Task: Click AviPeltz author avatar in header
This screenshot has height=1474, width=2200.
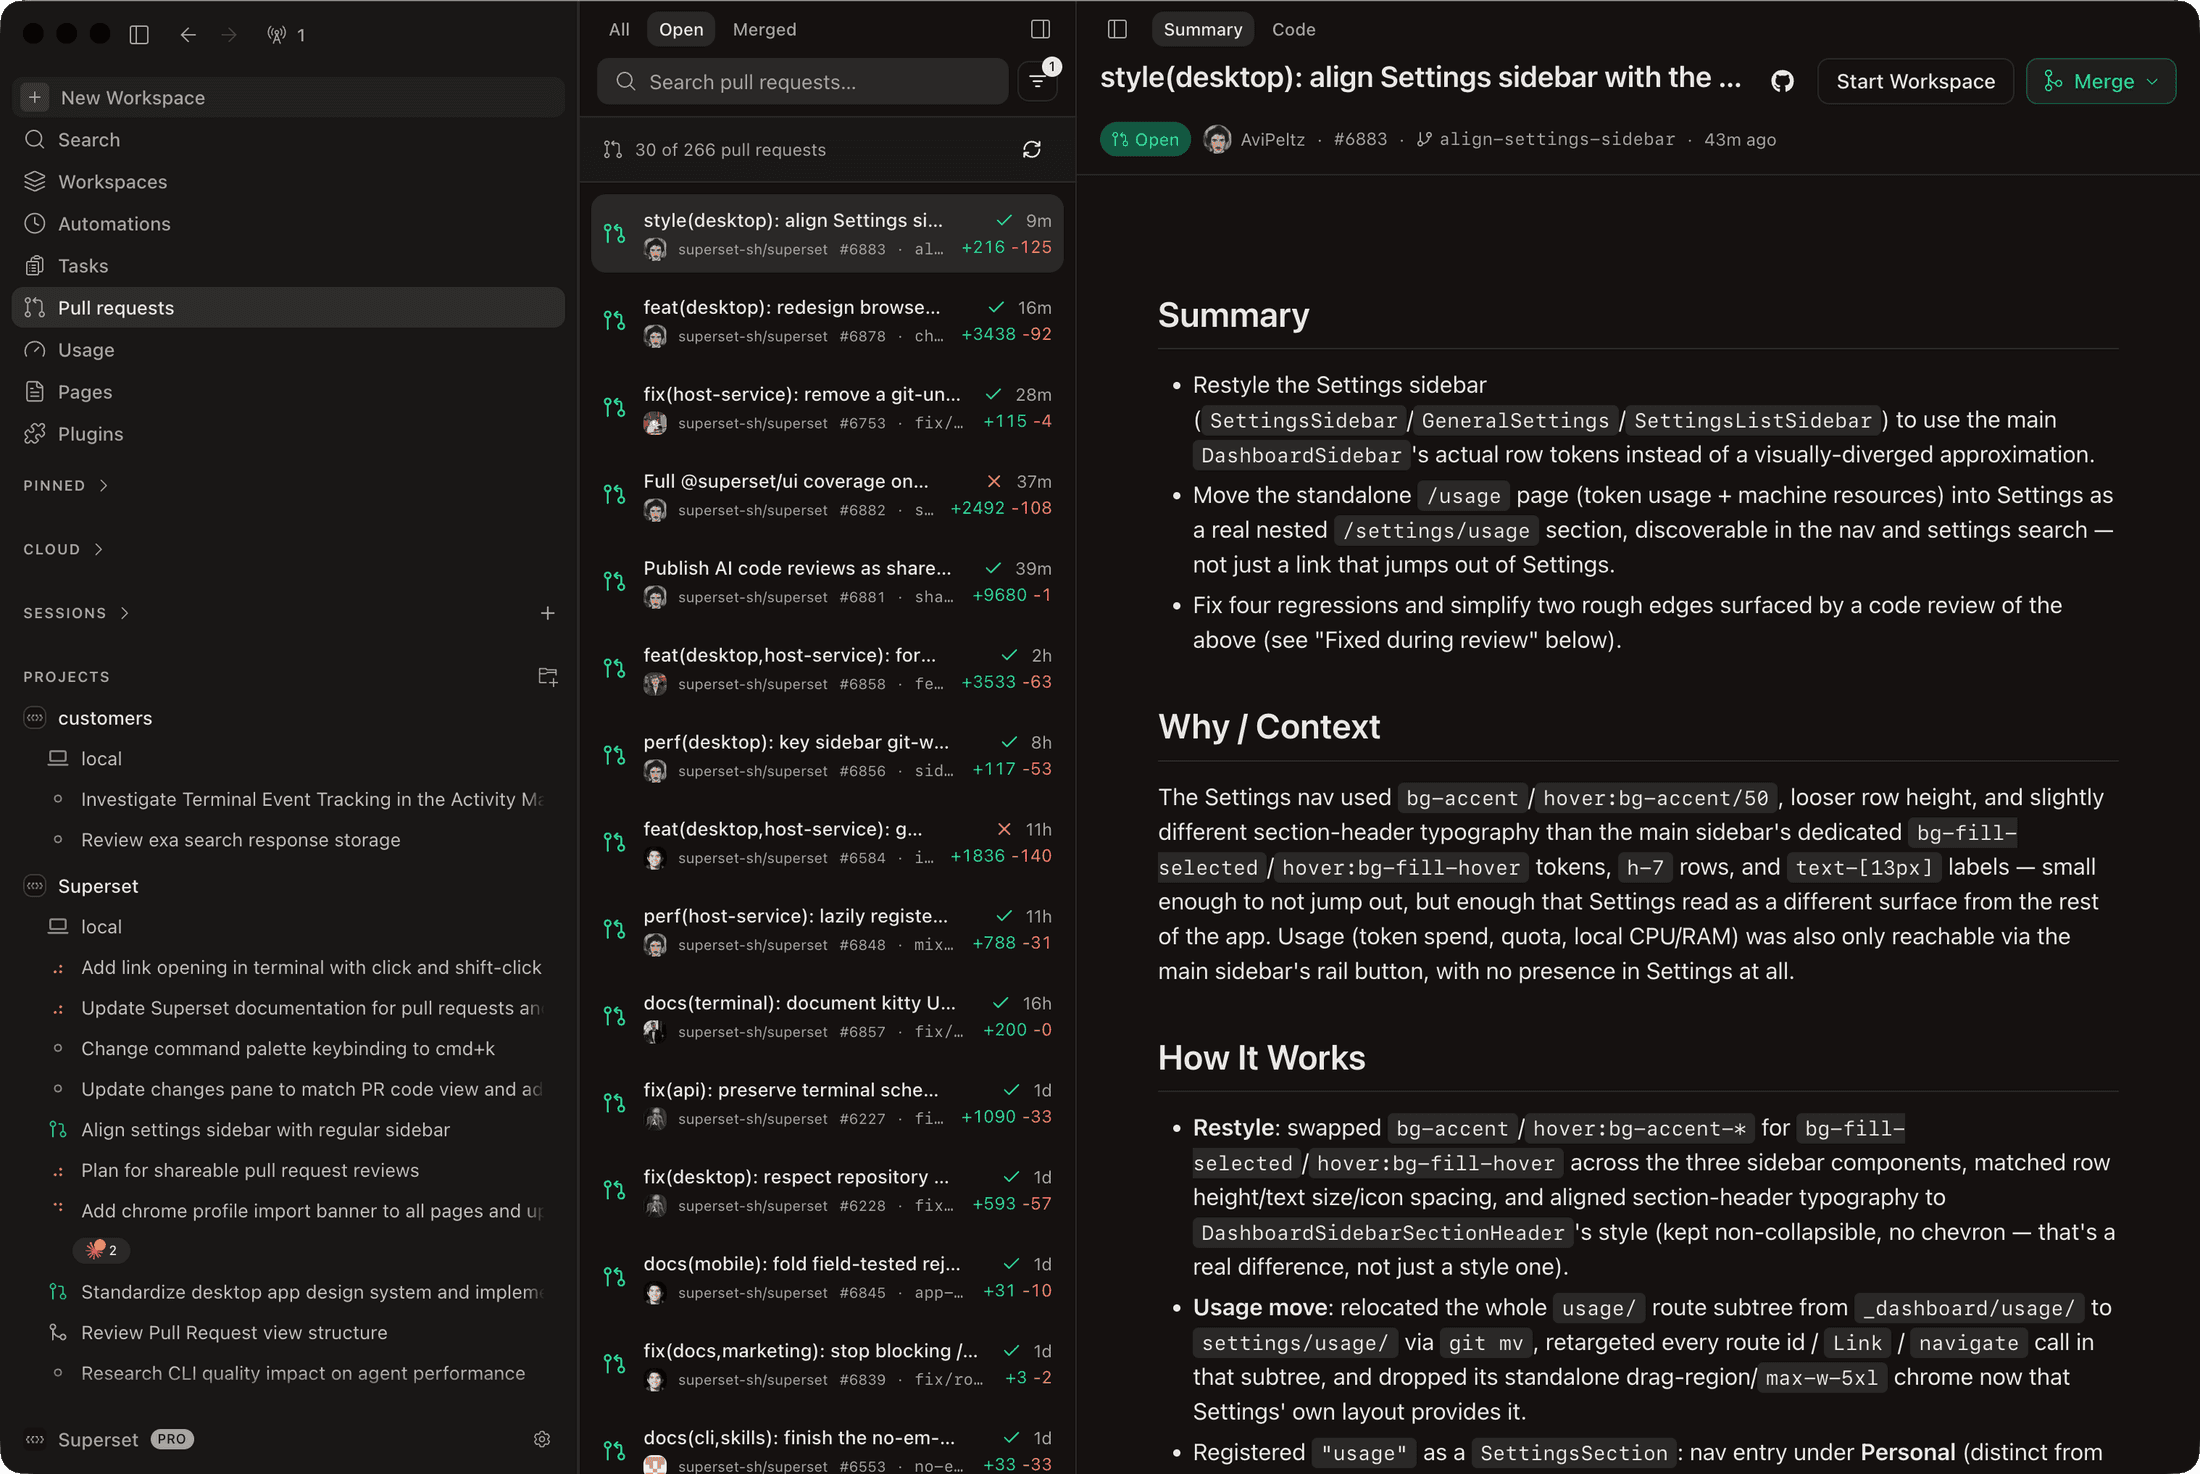Action: [1217, 140]
